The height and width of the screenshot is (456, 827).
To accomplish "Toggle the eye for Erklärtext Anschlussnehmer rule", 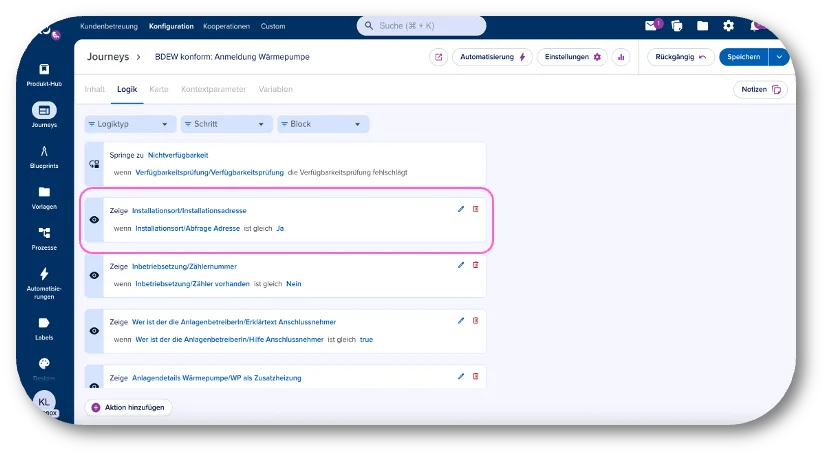I will tap(94, 331).
